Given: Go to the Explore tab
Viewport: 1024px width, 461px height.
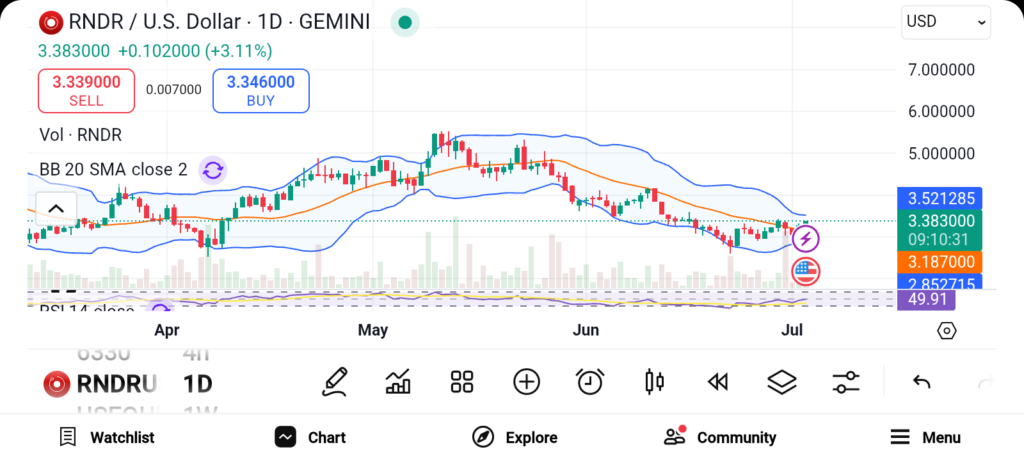Looking at the screenshot, I should (515, 437).
